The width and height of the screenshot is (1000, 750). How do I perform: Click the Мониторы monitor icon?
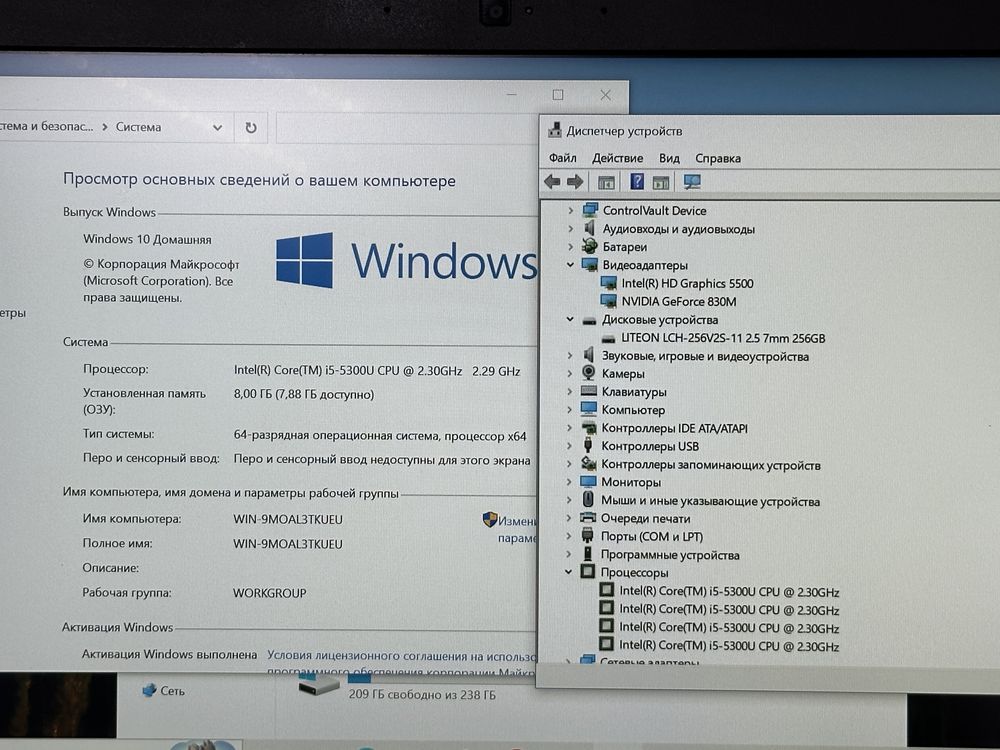click(588, 482)
